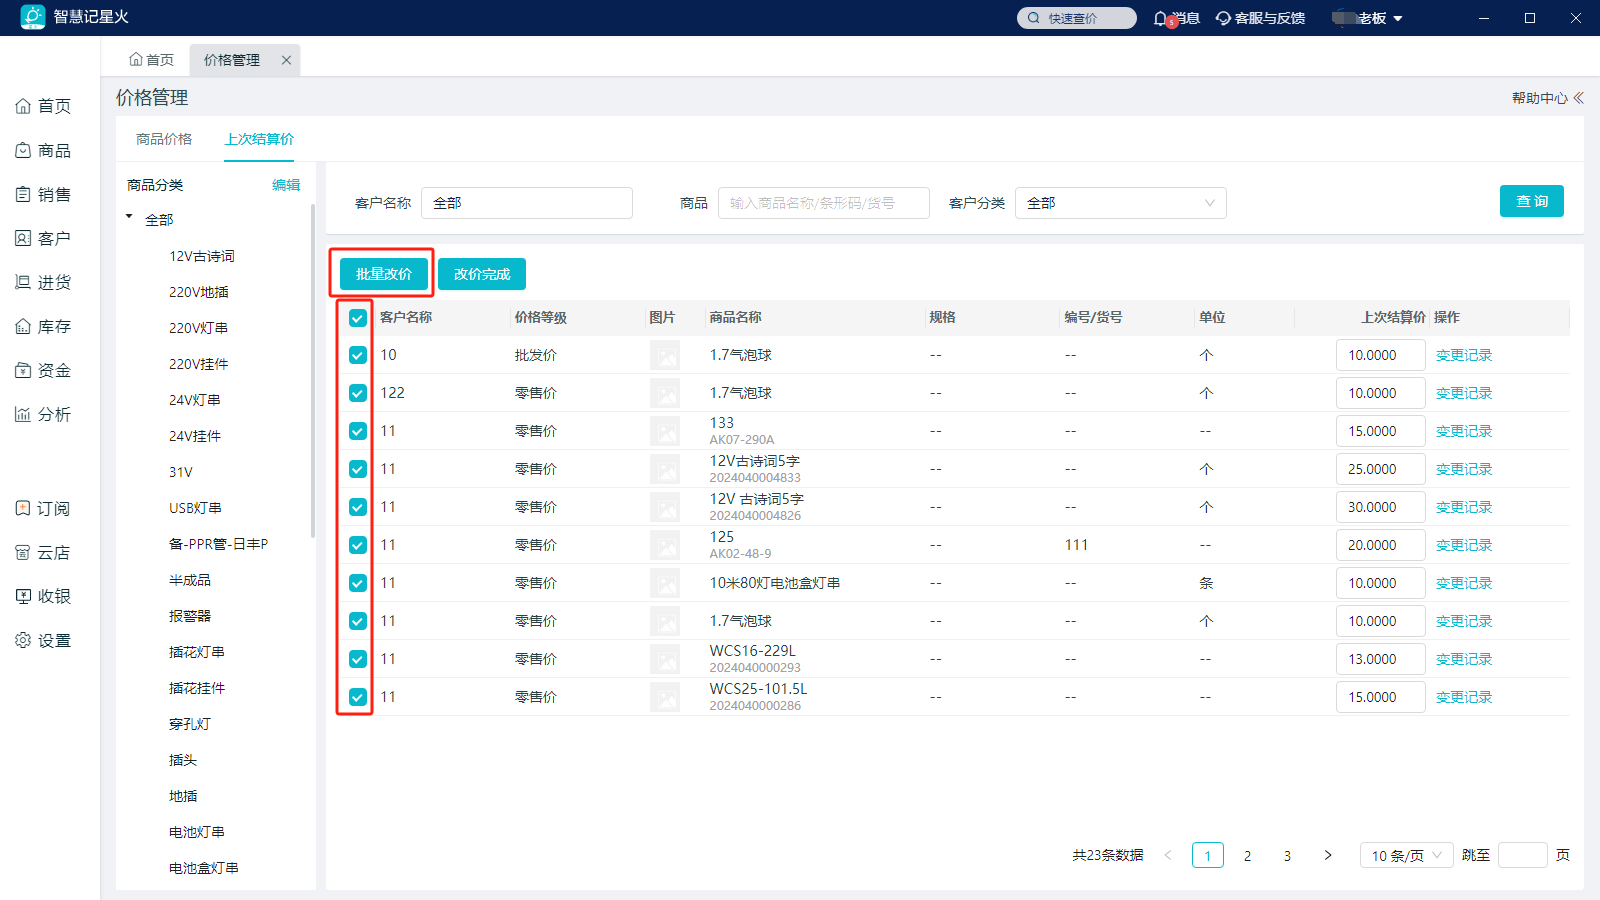Image resolution: width=1600 pixels, height=900 pixels.
Task: Collapse 全部 category tree node
Action: click(129, 217)
